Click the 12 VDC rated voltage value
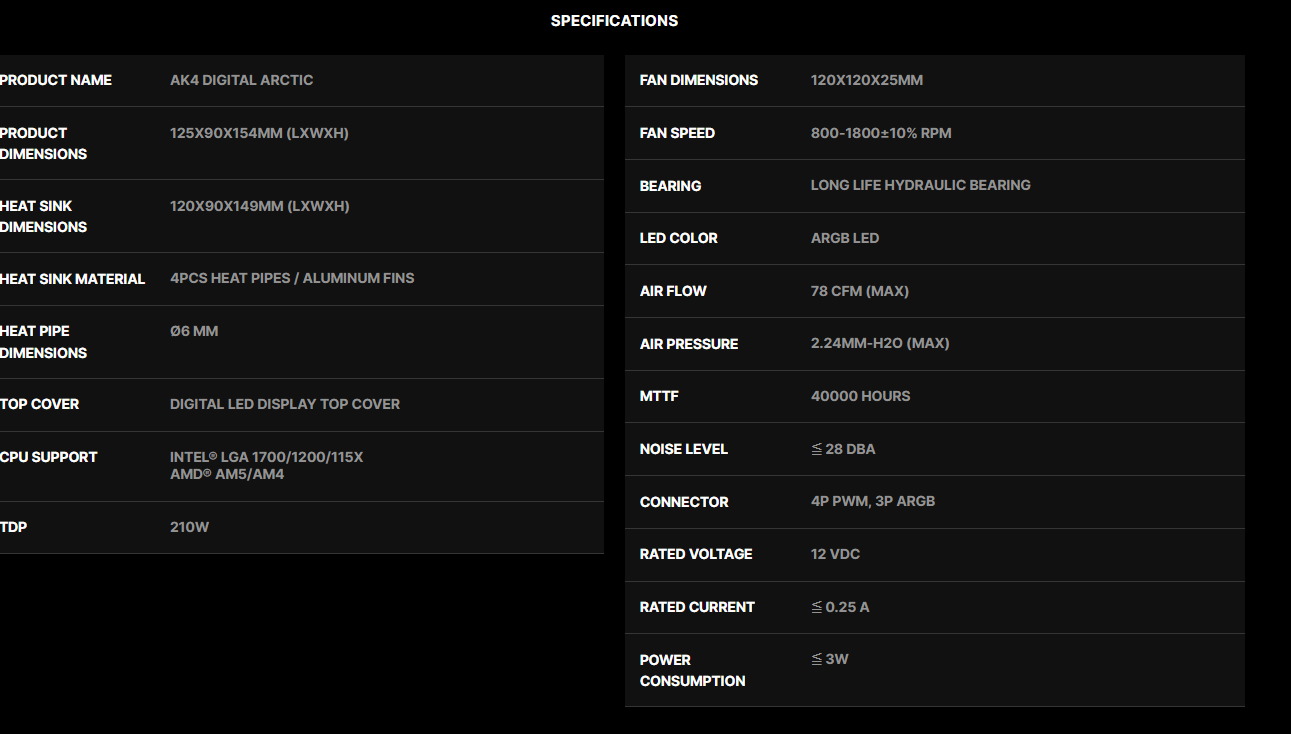Image resolution: width=1291 pixels, height=734 pixels. [x=835, y=554]
